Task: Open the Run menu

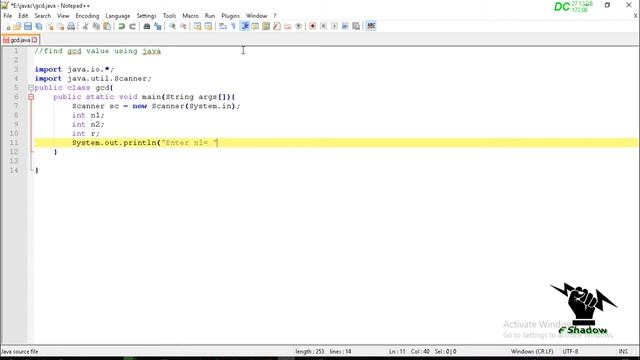Action: point(210,16)
